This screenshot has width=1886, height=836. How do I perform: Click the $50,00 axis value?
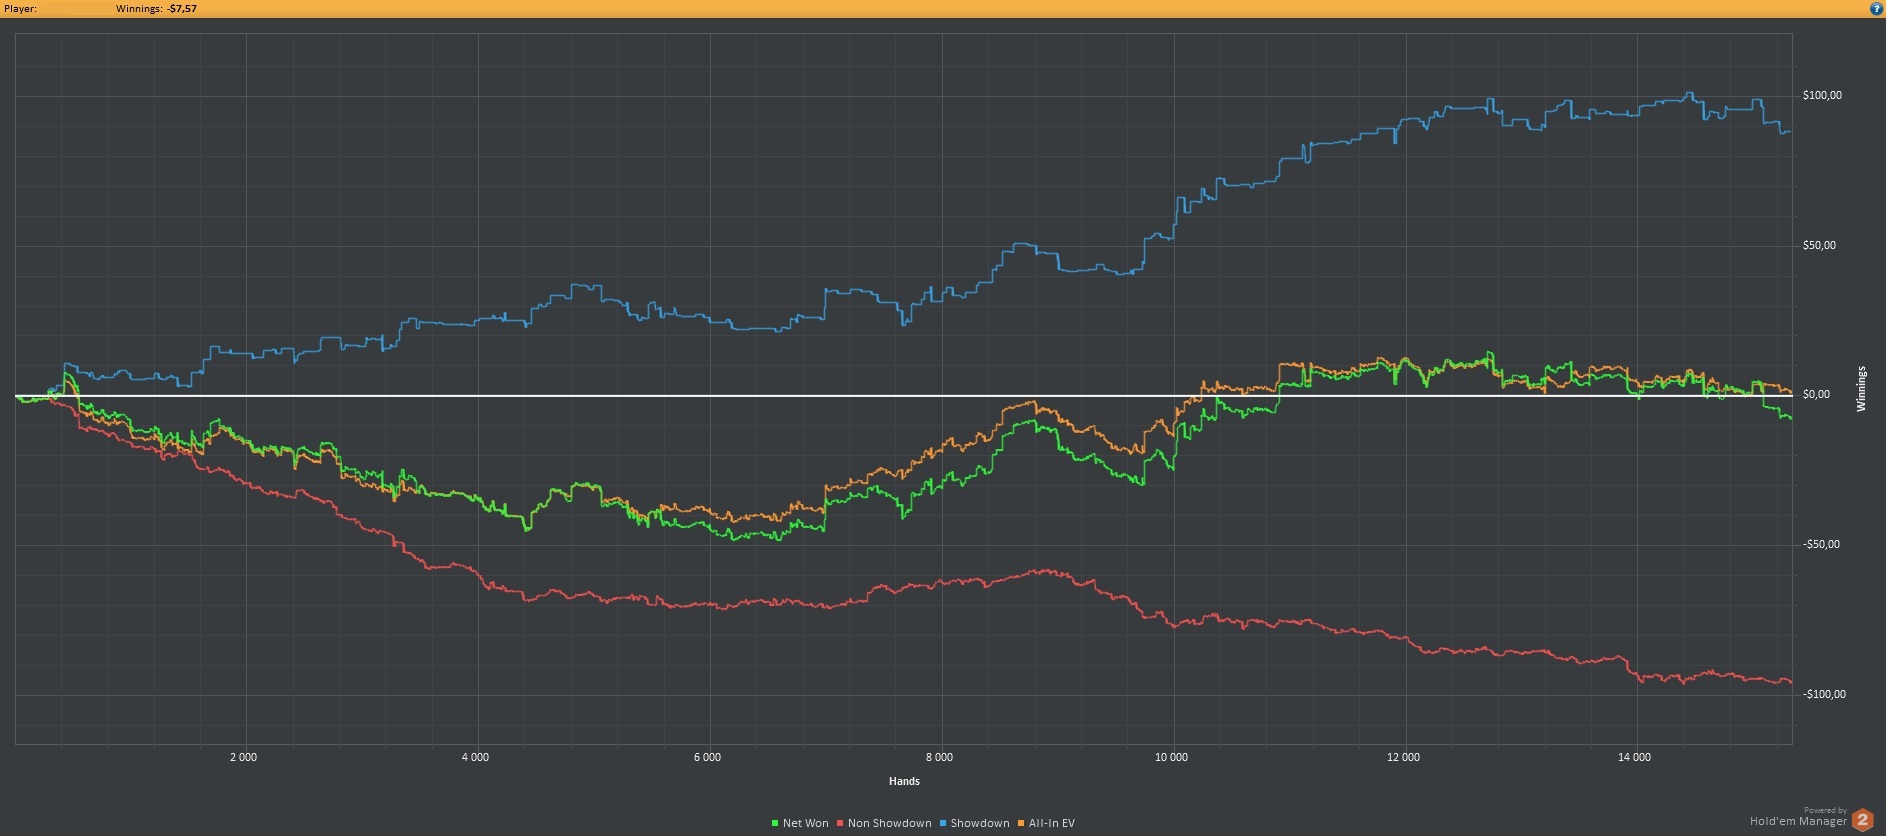point(1819,245)
